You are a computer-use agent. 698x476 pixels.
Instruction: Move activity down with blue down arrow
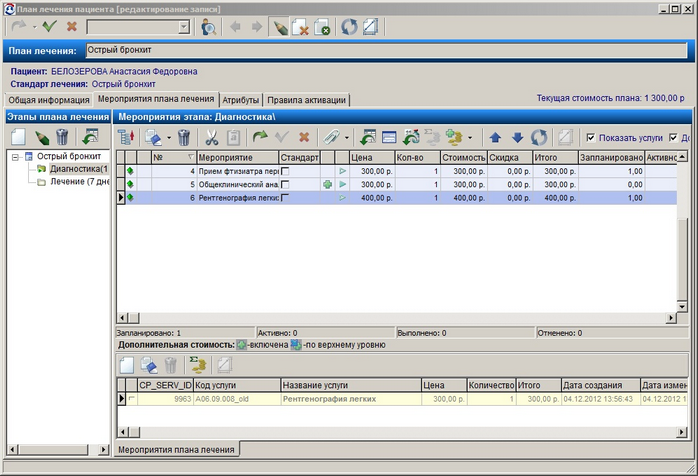517,138
